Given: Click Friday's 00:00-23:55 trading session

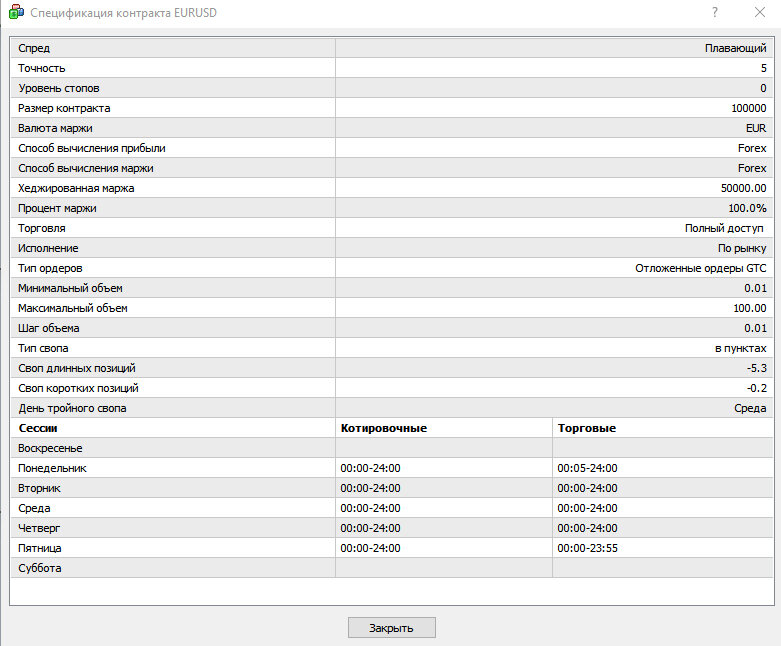Looking at the screenshot, I should tap(587, 548).
